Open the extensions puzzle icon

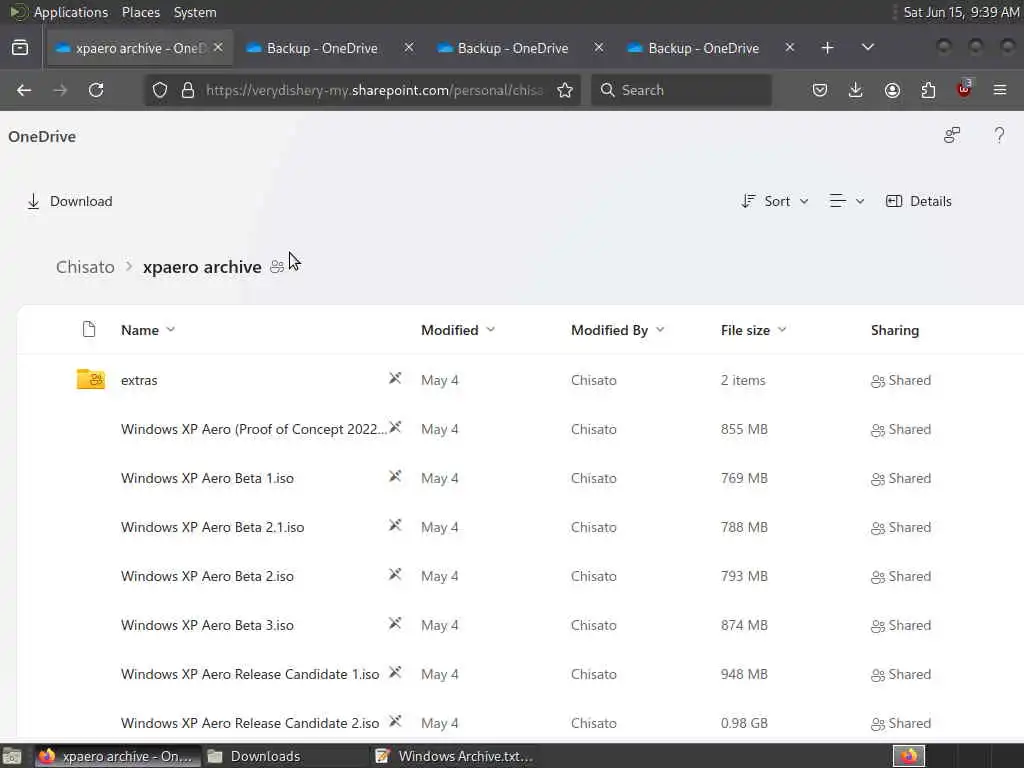(x=928, y=90)
